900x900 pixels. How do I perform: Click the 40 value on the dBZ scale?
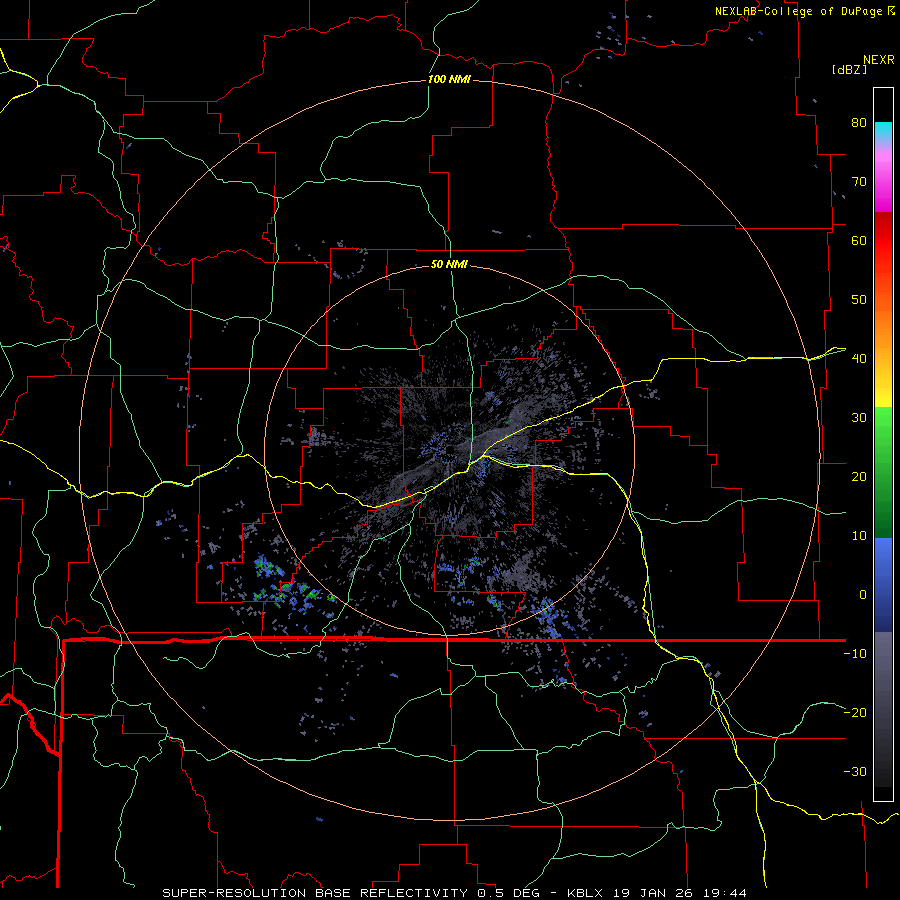click(x=859, y=358)
